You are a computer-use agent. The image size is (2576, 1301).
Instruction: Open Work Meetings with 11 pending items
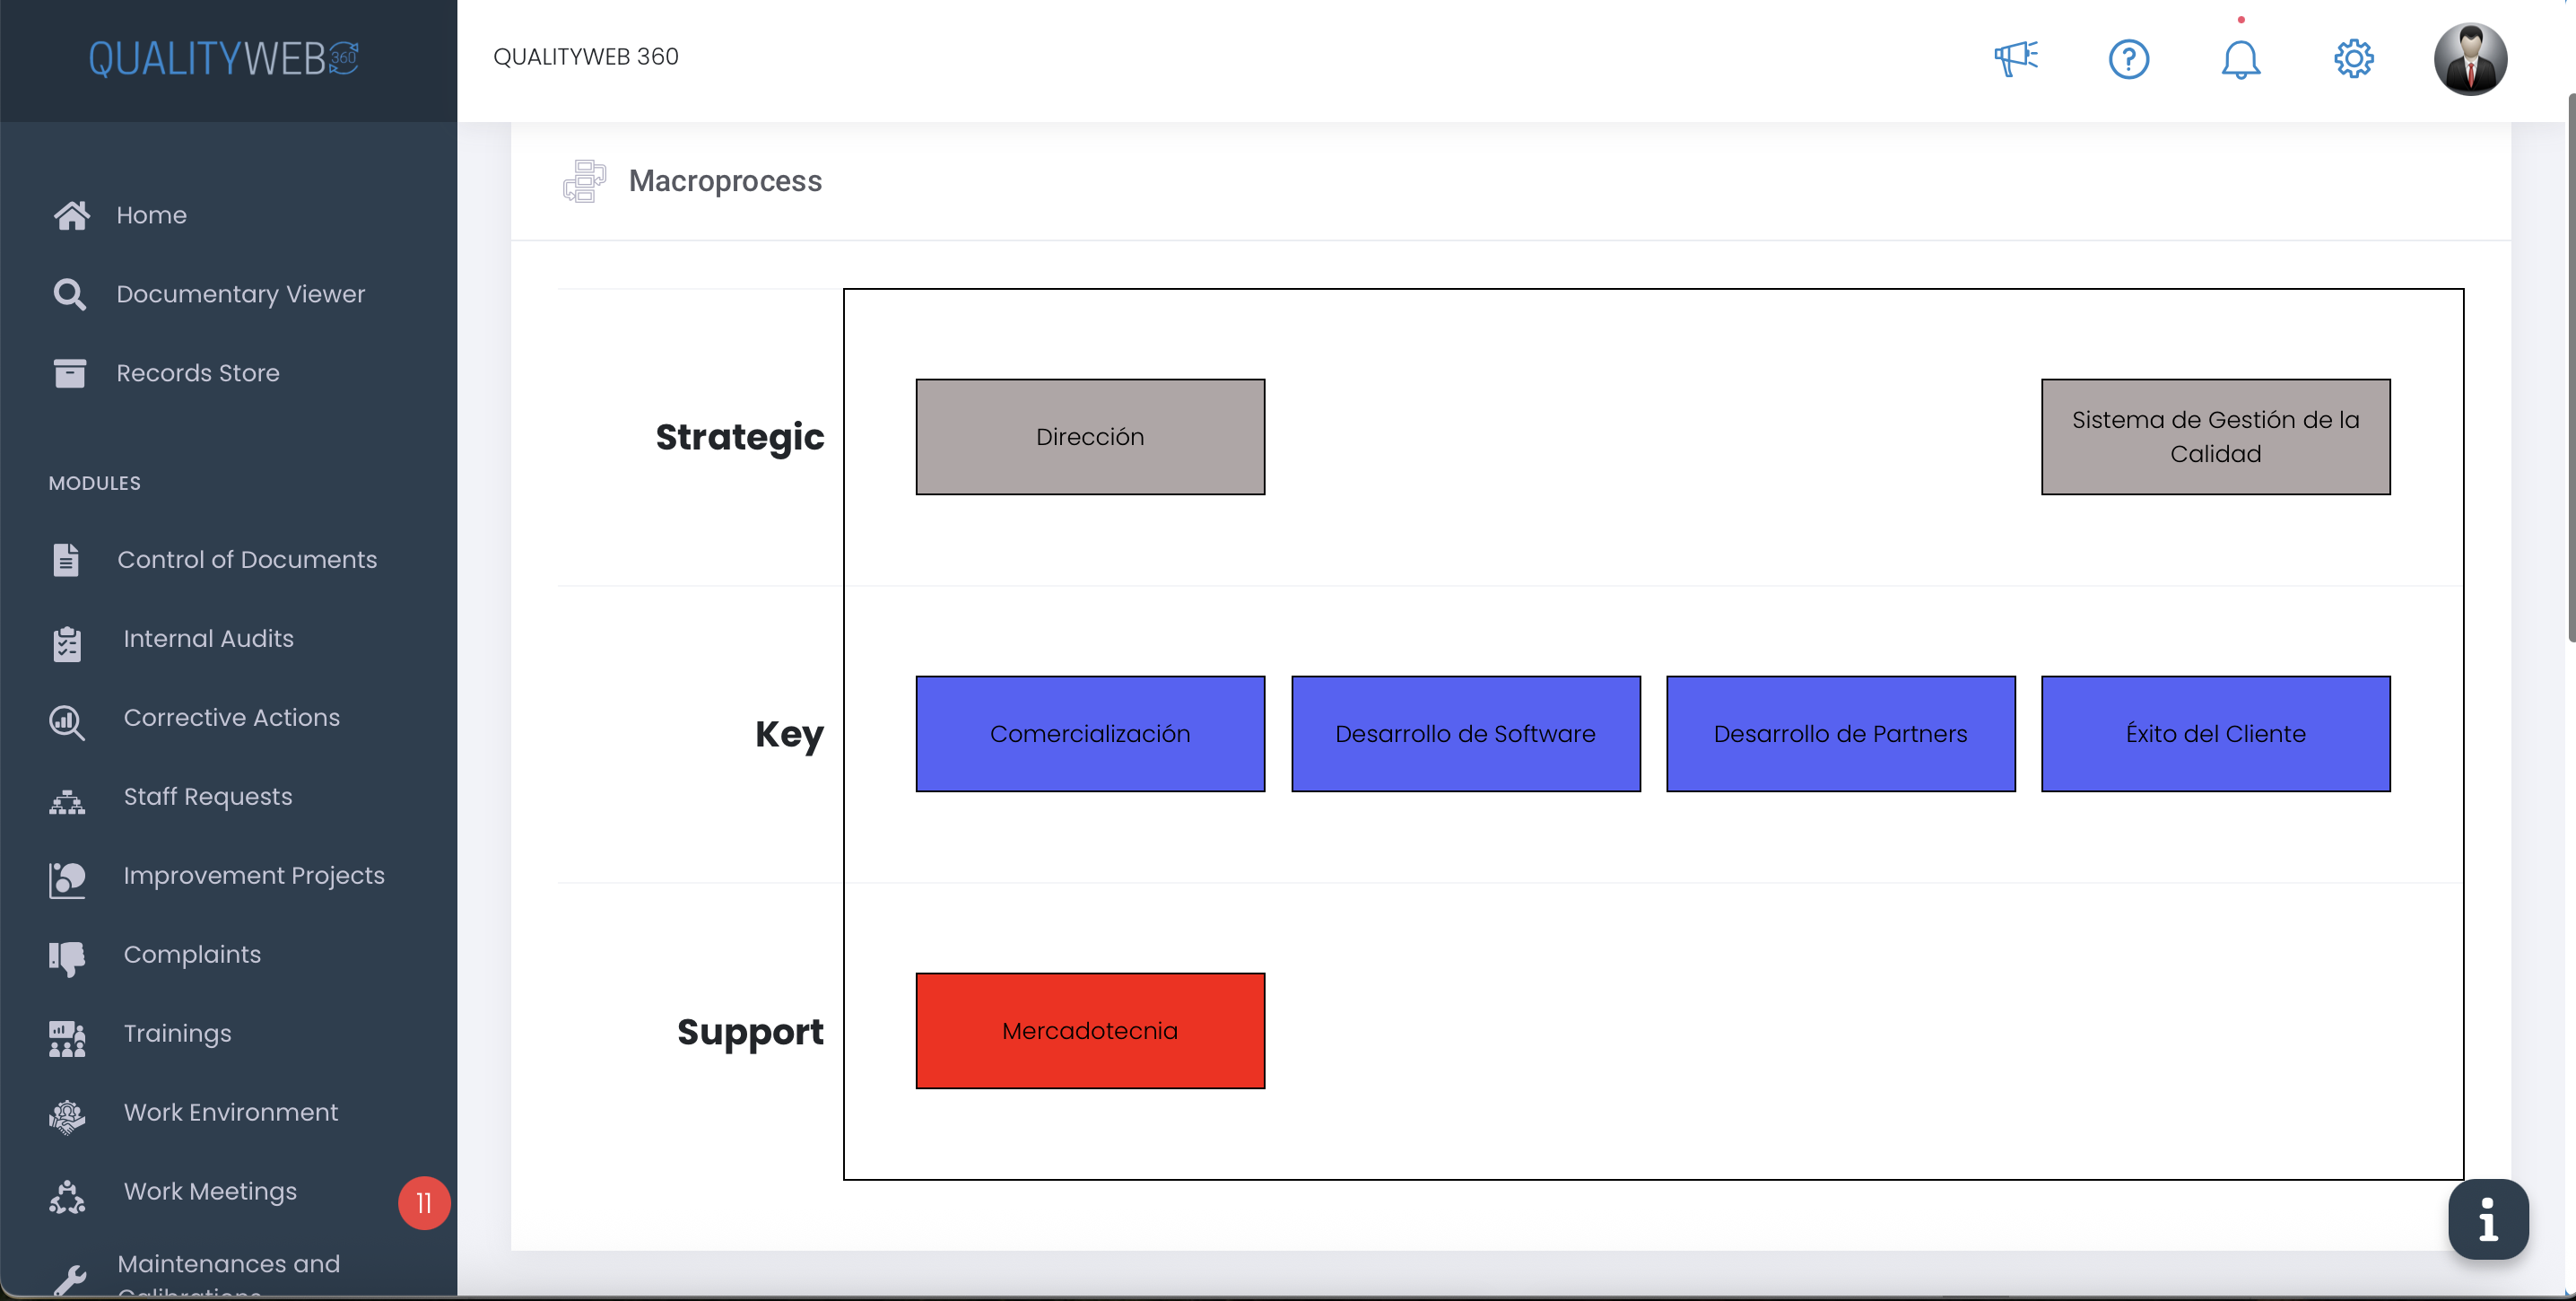(x=210, y=1191)
